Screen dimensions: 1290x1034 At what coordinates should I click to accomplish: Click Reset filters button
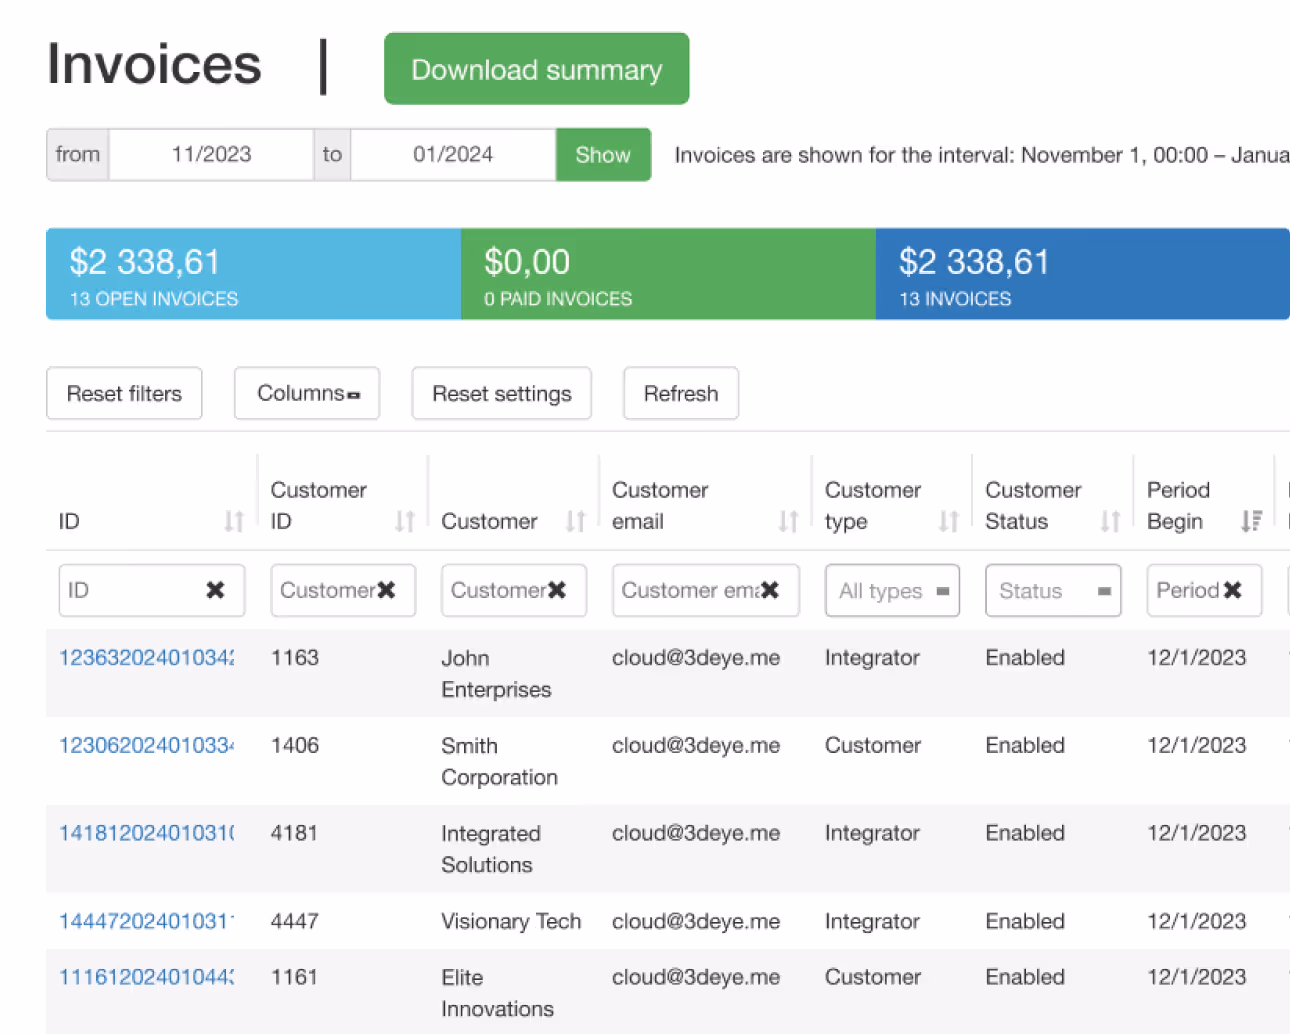pos(124,394)
